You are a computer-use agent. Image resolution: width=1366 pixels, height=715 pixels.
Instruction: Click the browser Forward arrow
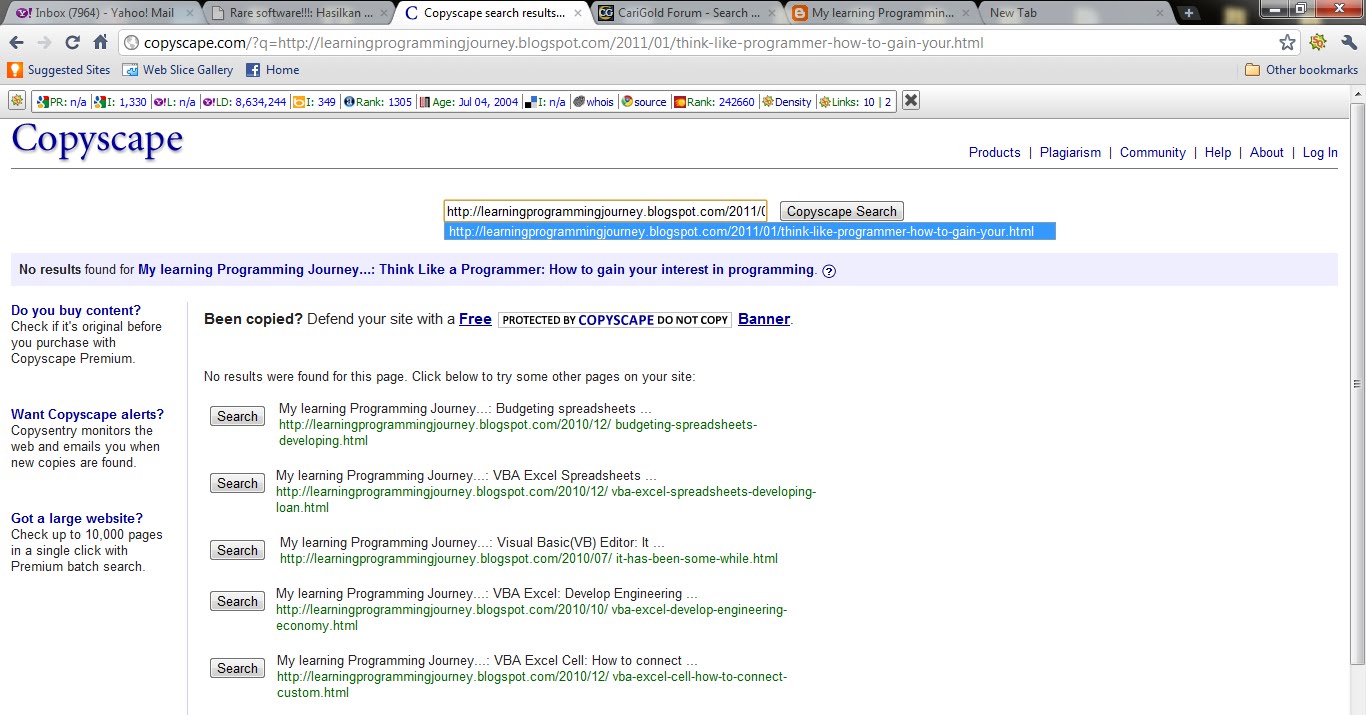45,43
